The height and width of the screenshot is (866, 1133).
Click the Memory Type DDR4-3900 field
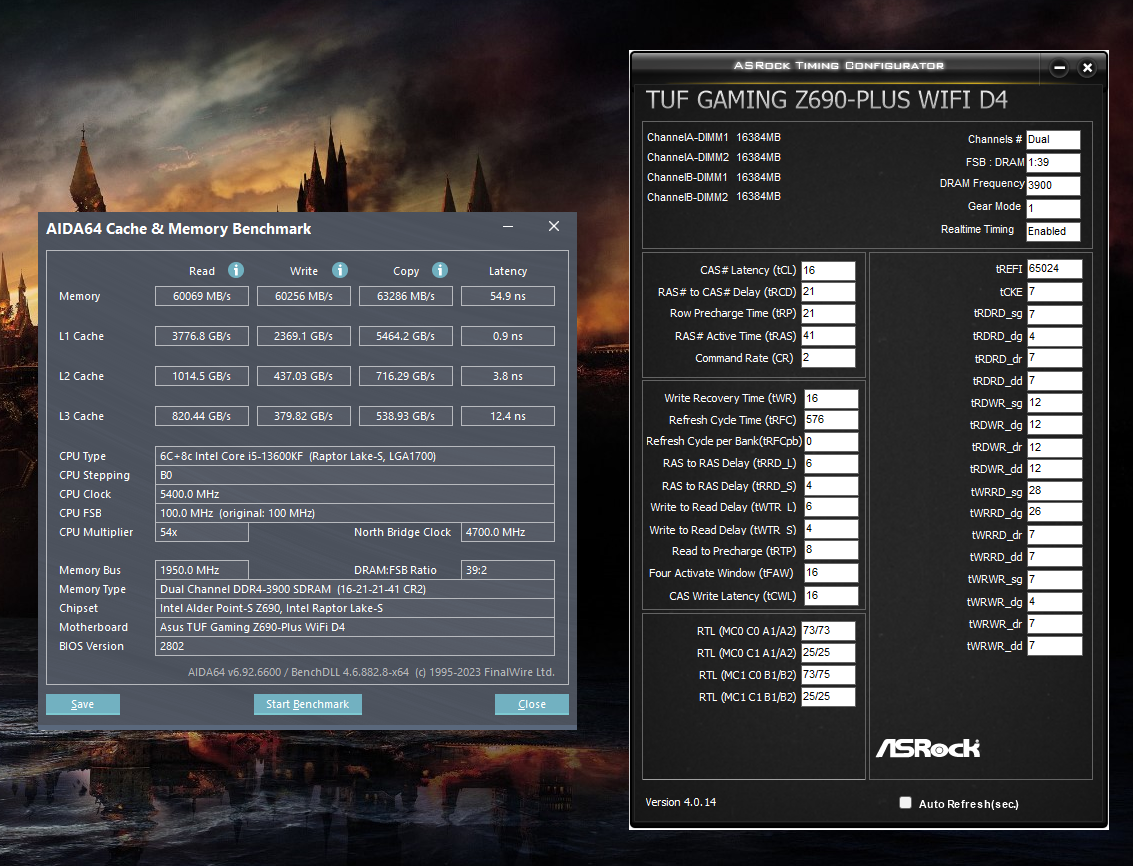355,589
